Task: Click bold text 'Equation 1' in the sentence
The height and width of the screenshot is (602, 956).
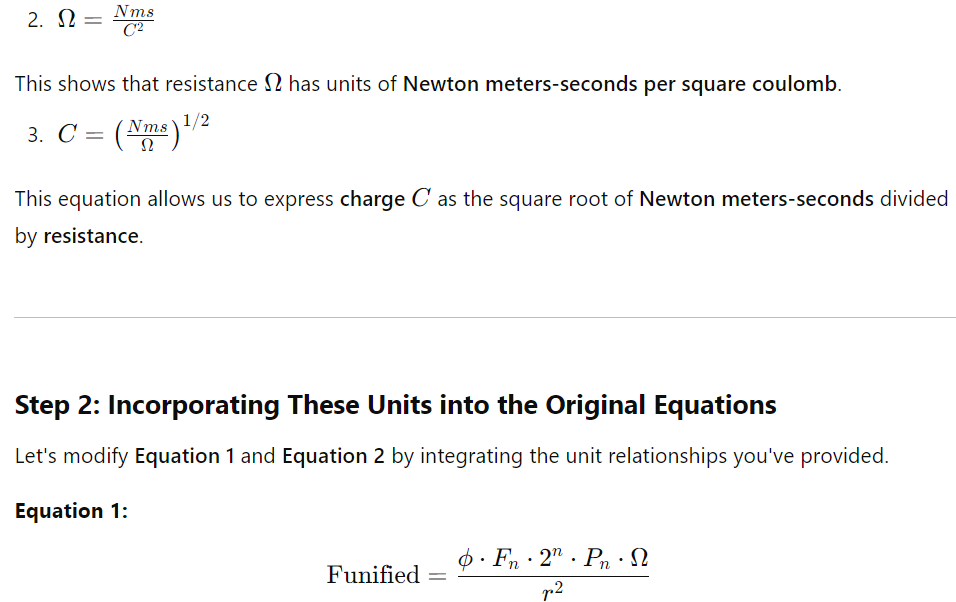Action: (184, 456)
